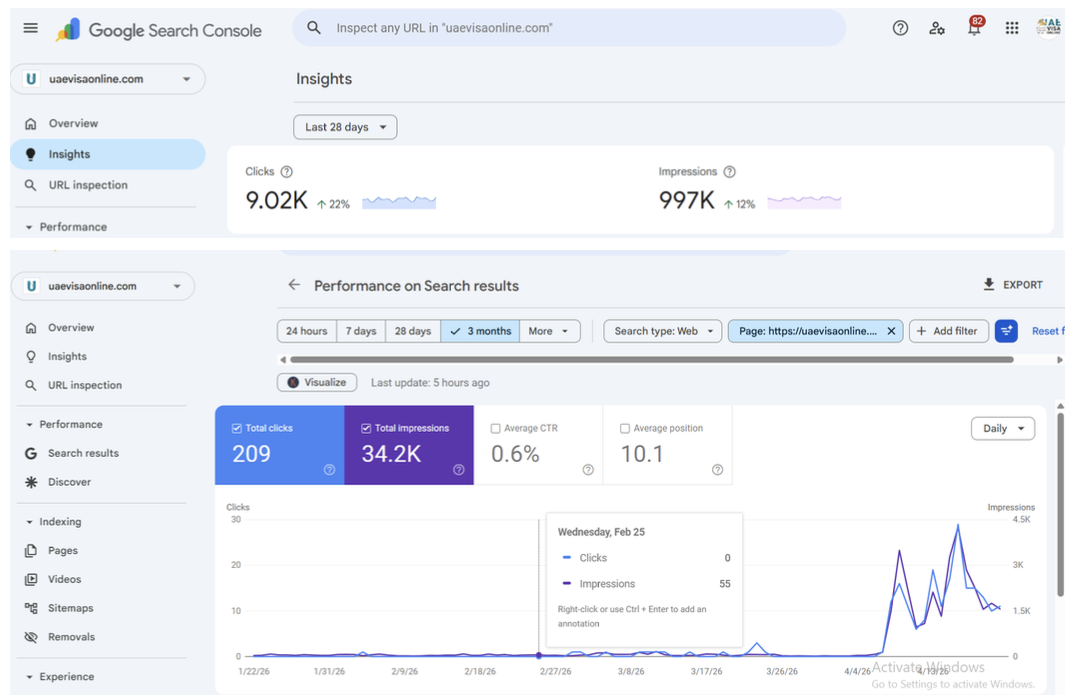Click the EXPORT label
Screen dimensions: 1076x698
(1022, 285)
